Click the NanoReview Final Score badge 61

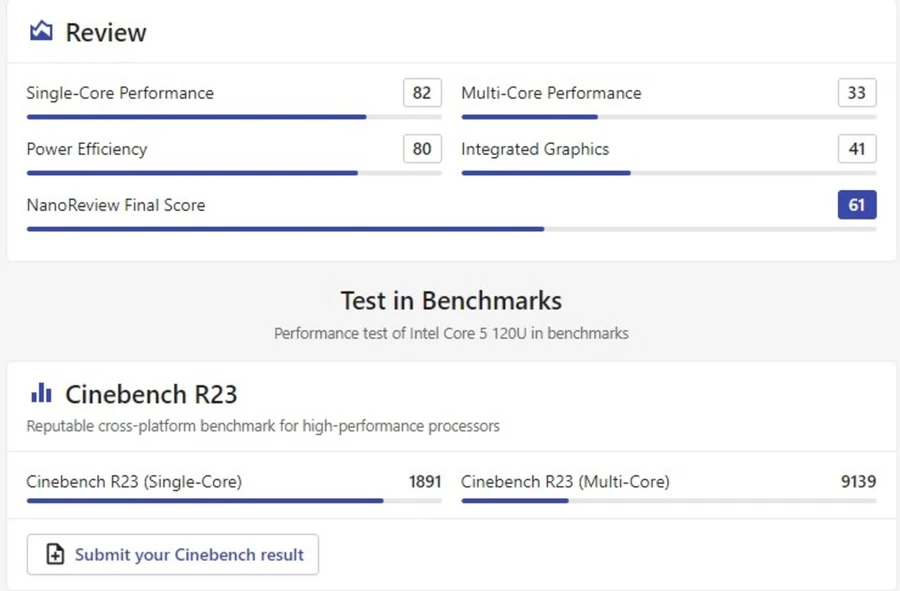[856, 205]
